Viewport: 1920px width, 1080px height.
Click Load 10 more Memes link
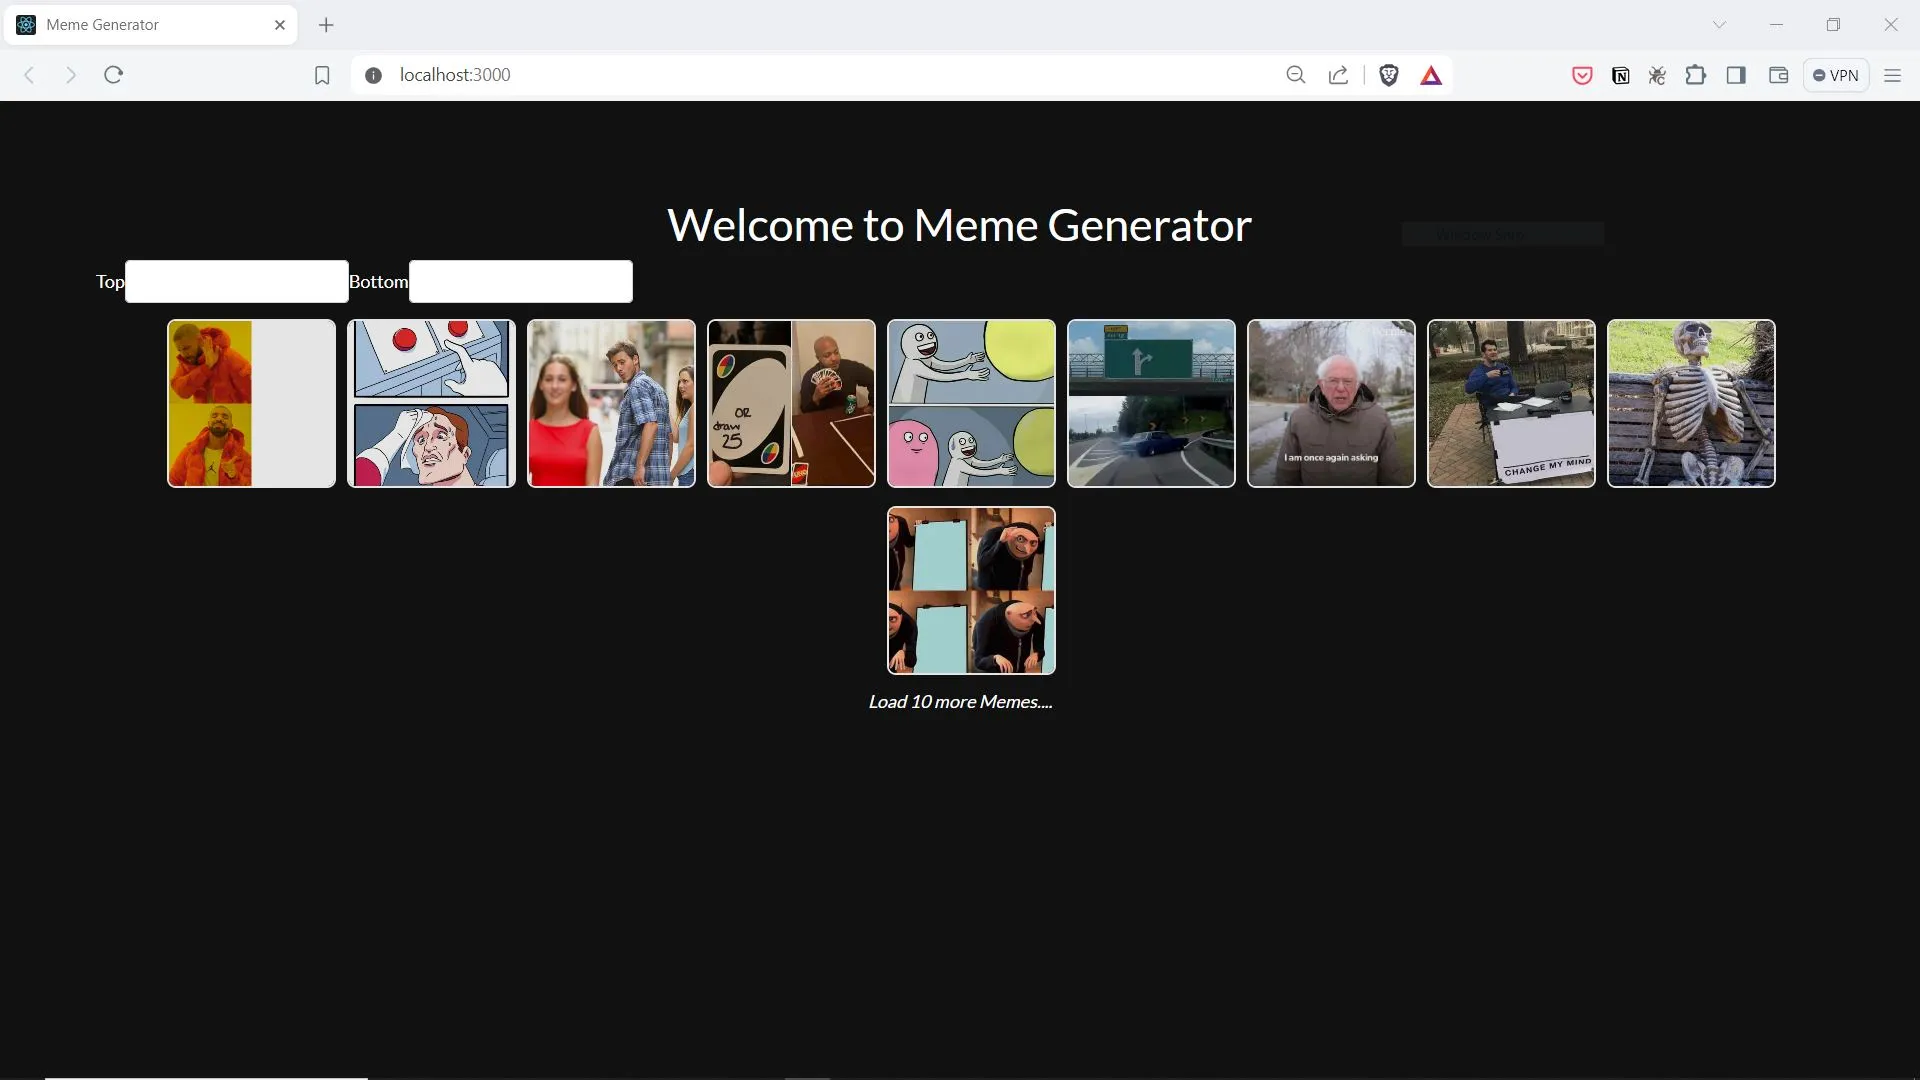pos(960,701)
